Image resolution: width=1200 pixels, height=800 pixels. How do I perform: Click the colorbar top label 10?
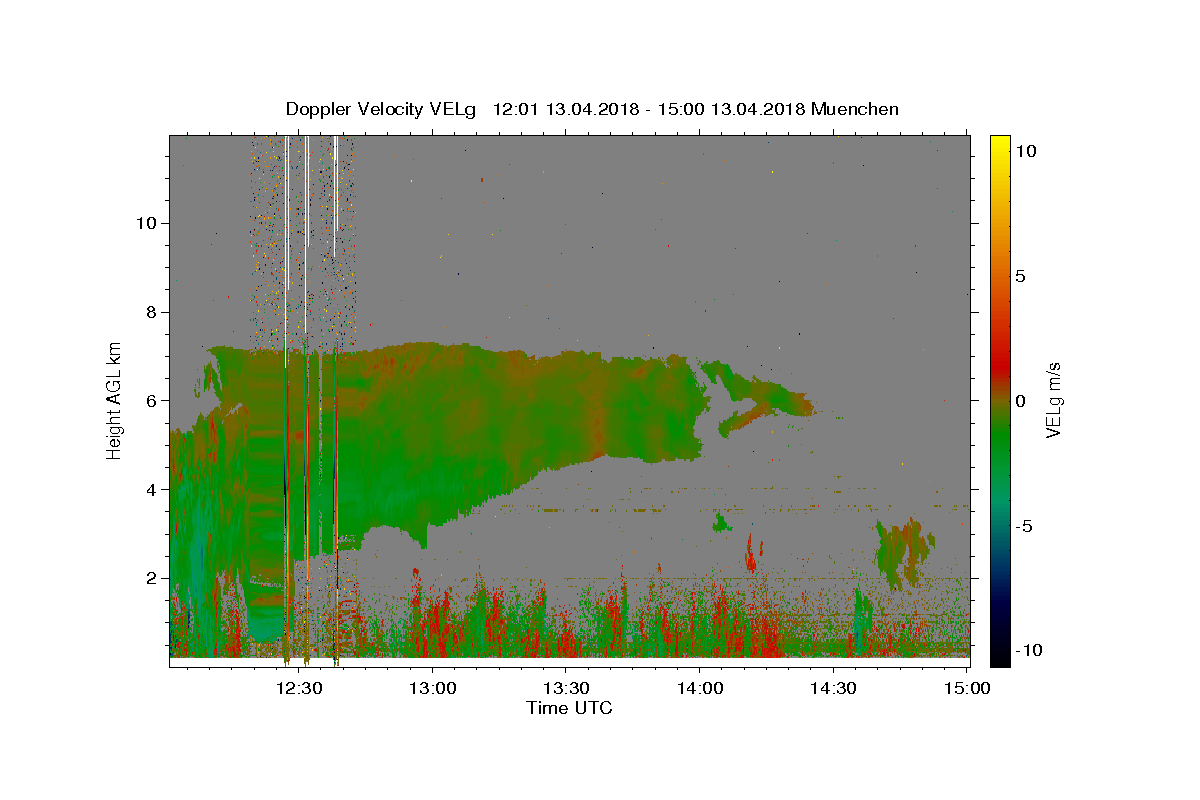click(1025, 151)
